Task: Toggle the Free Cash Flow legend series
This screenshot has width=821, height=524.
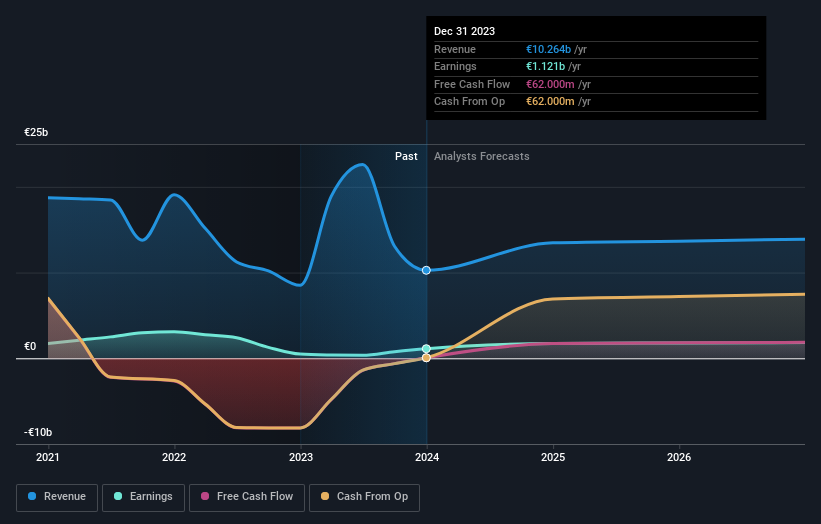Action: tap(247, 497)
